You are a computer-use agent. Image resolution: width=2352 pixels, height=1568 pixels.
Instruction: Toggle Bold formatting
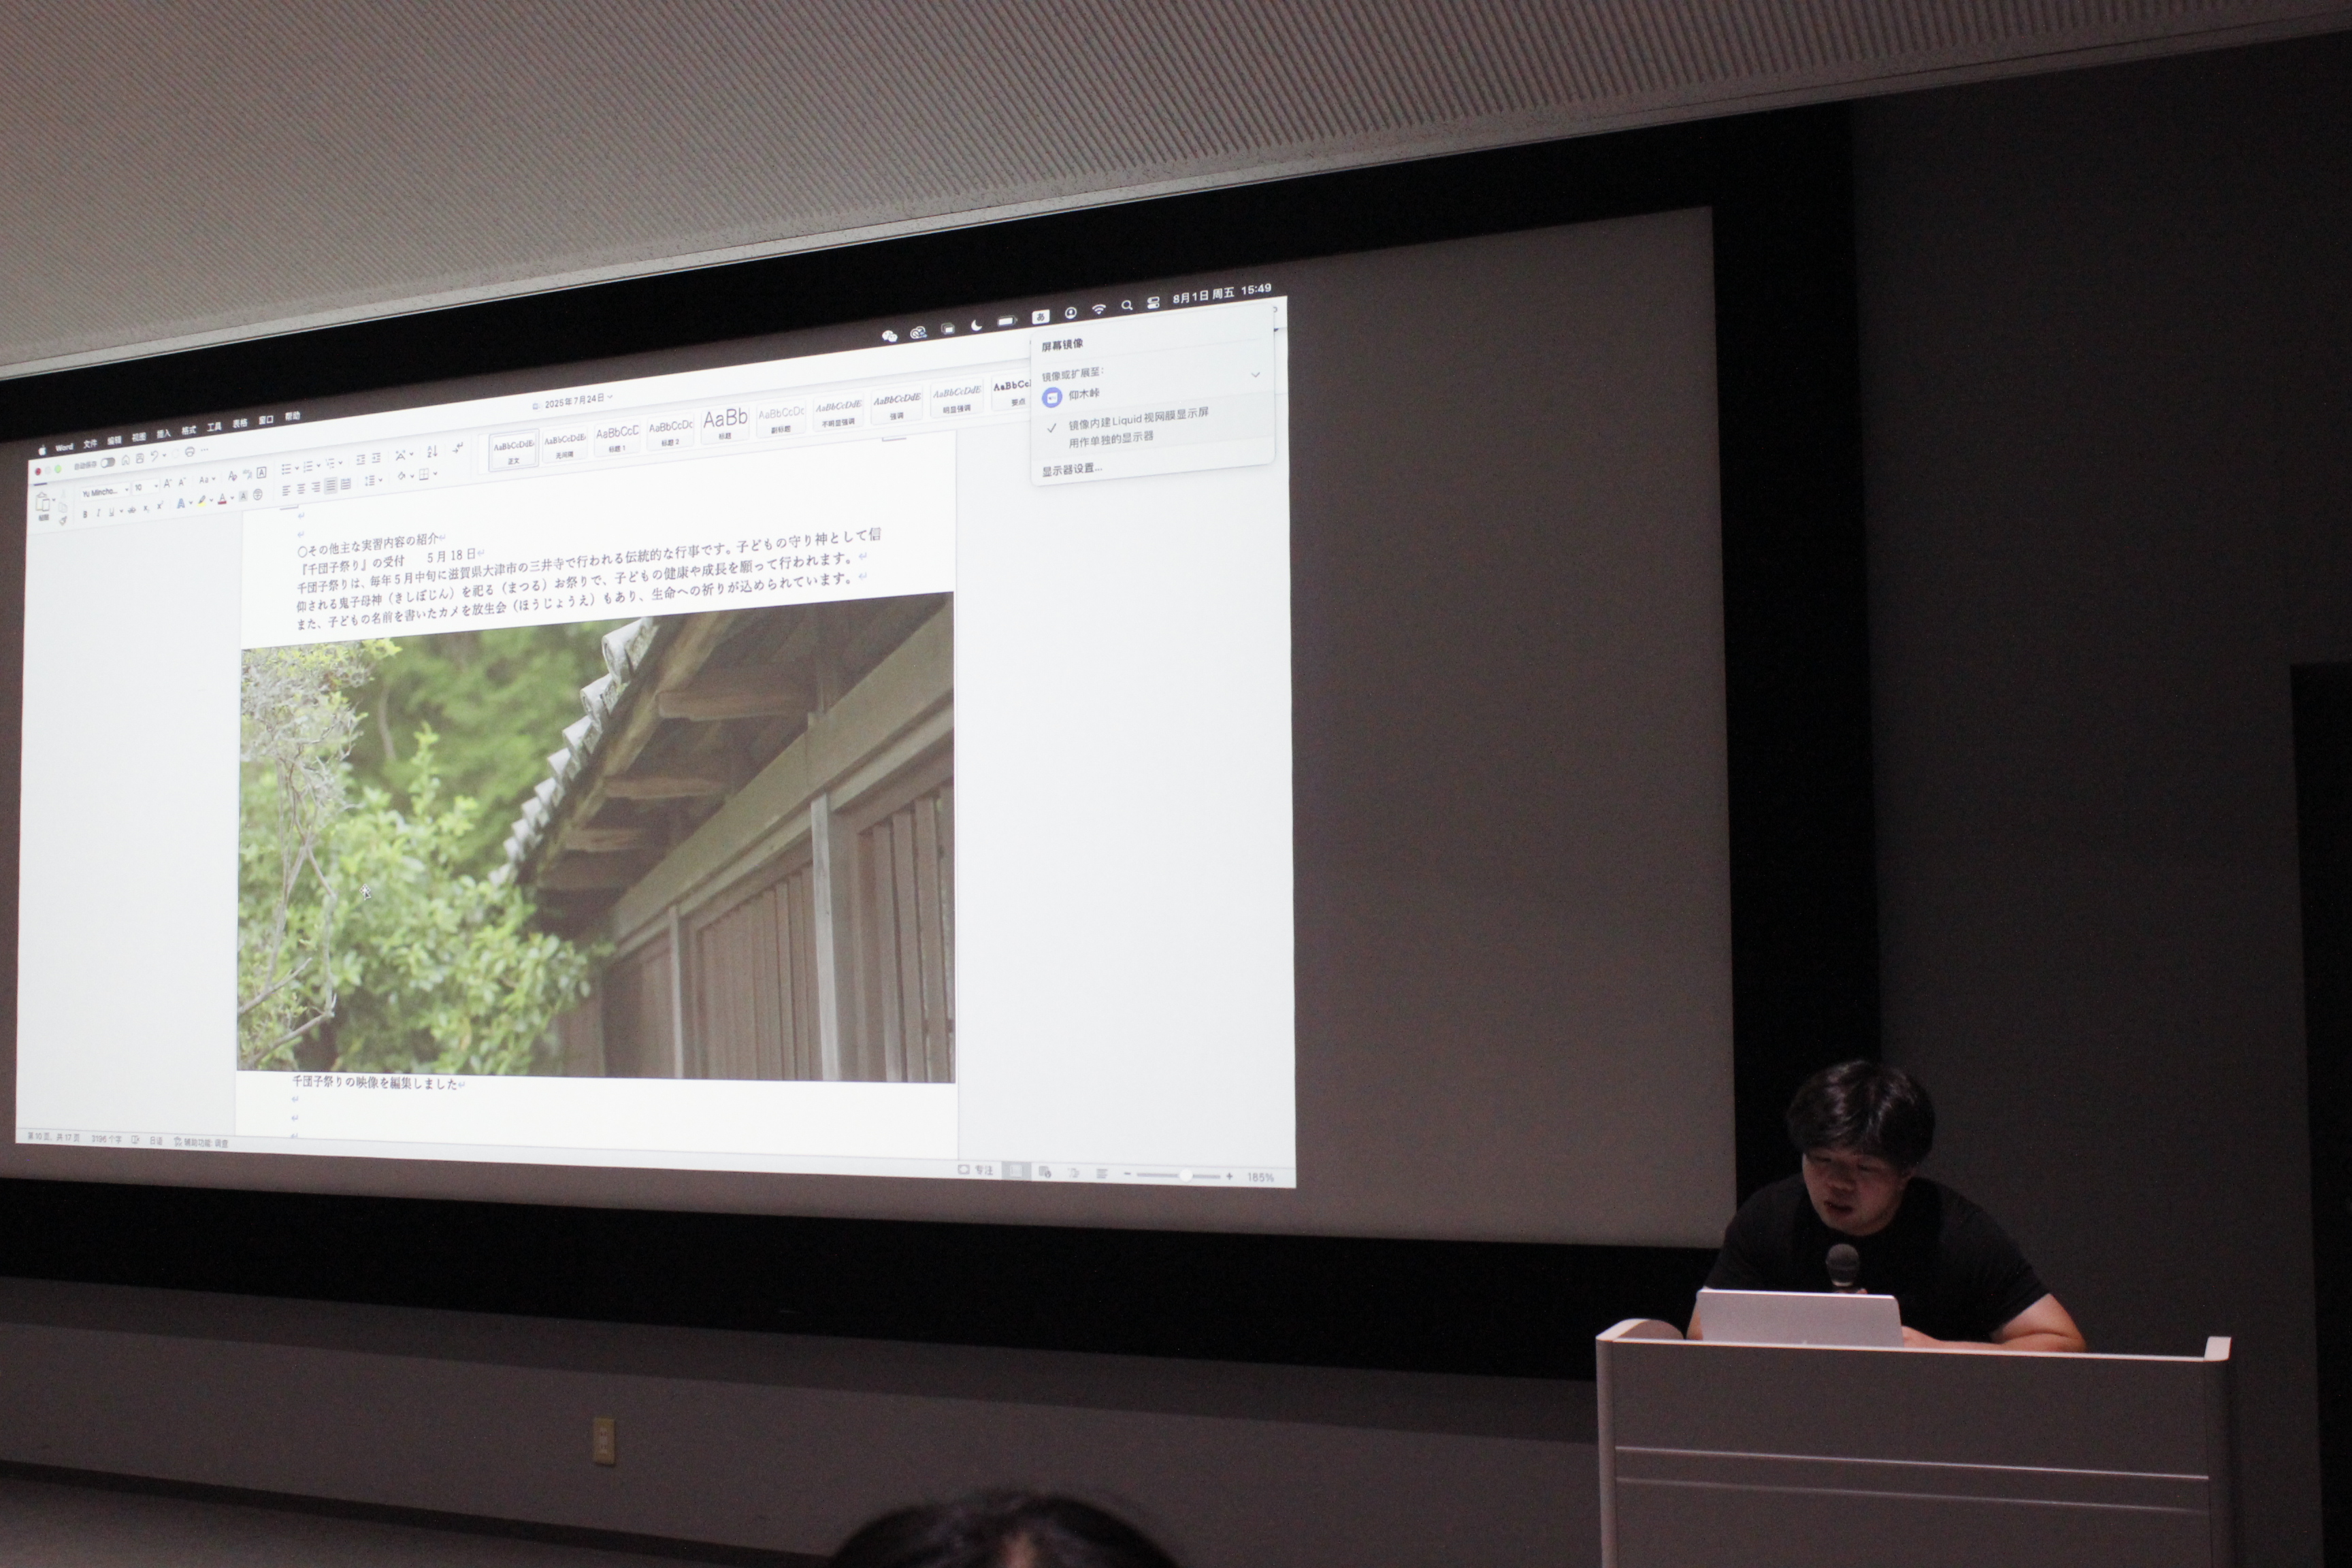point(86,515)
